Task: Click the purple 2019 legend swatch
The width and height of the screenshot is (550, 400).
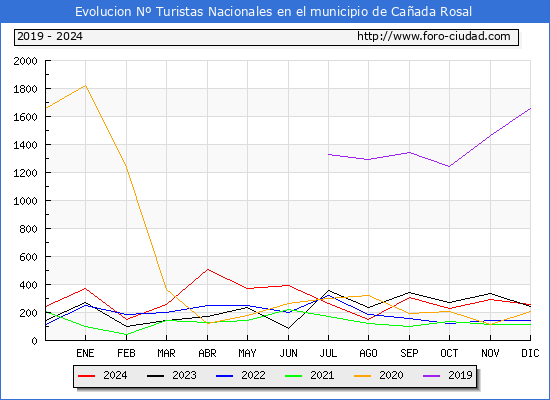Action: click(431, 376)
